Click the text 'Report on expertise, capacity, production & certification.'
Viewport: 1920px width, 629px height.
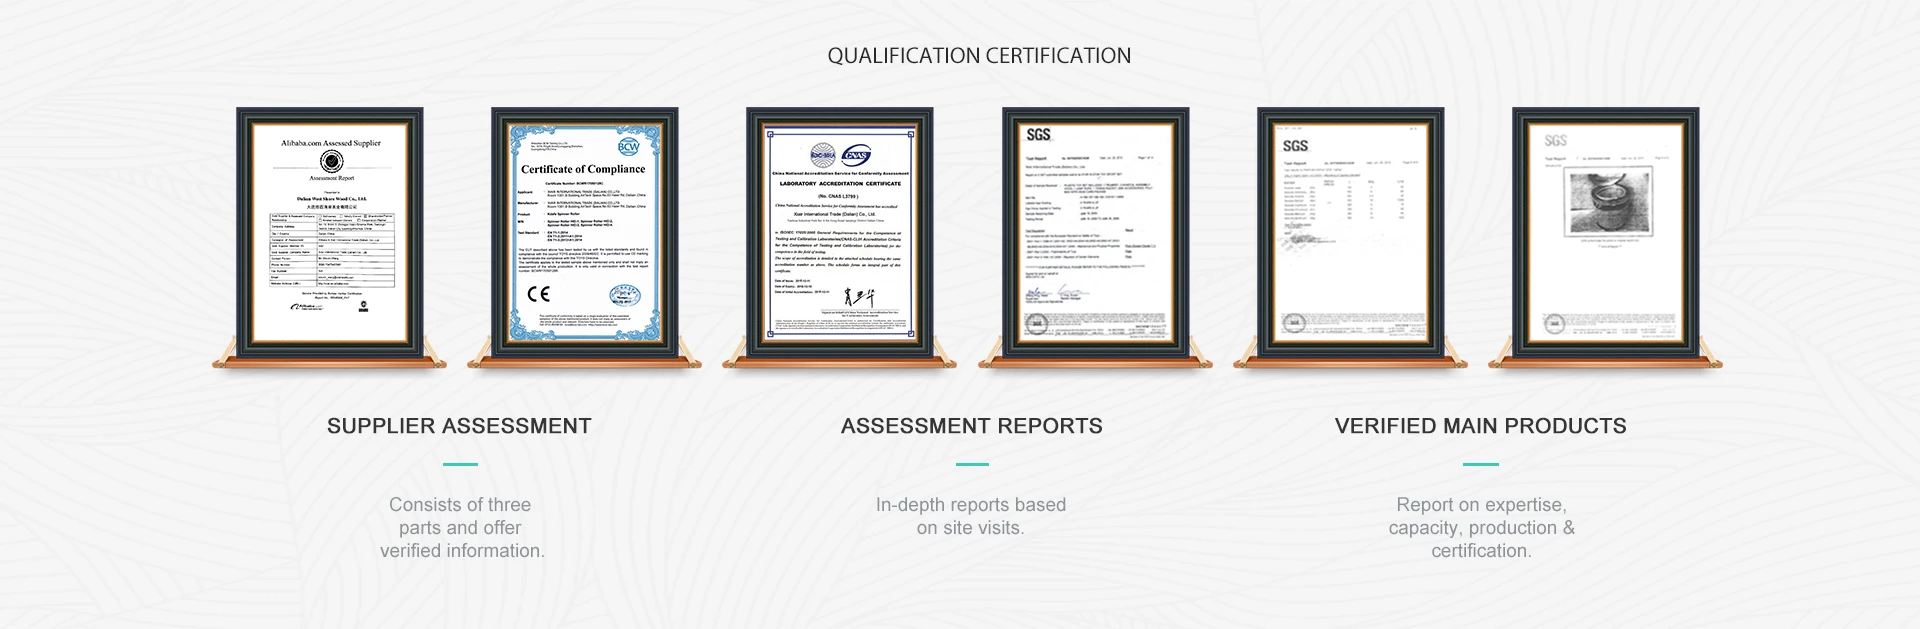click(x=1481, y=528)
